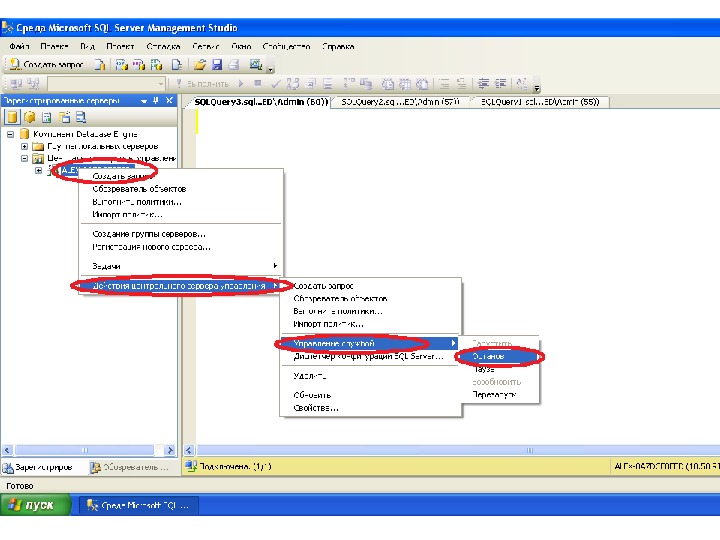The image size is (720, 540).
Task: Create a SQL Server Compact query
Action: (177, 65)
